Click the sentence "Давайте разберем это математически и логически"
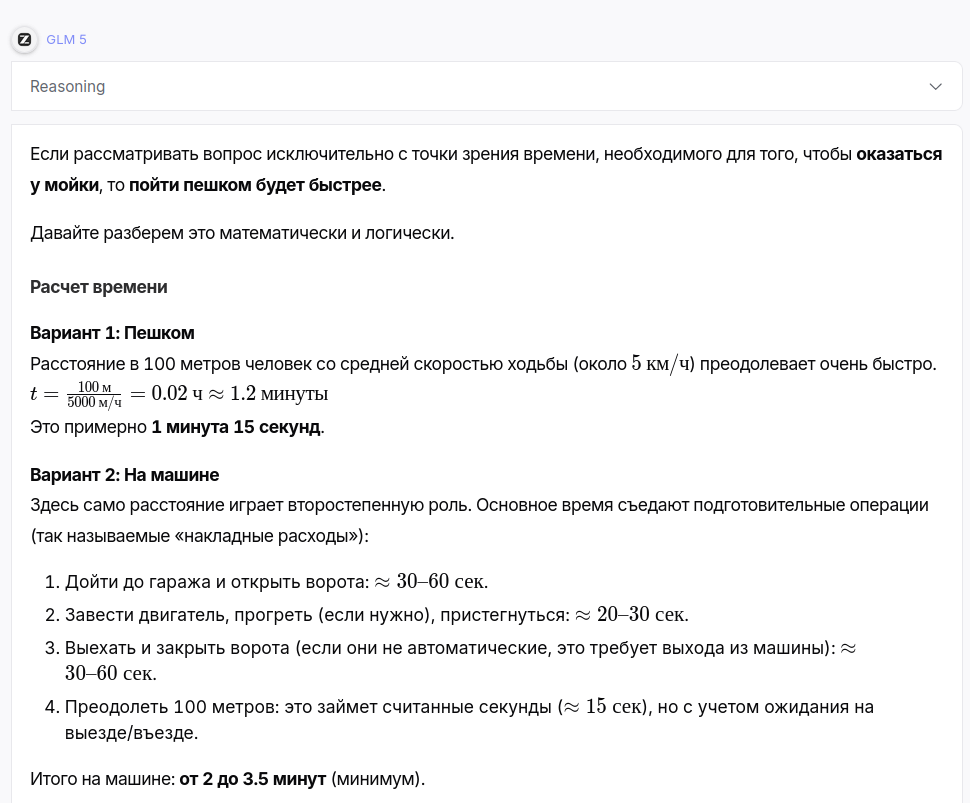This screenshot has width=970, height=803. click(x=242, y=234)
